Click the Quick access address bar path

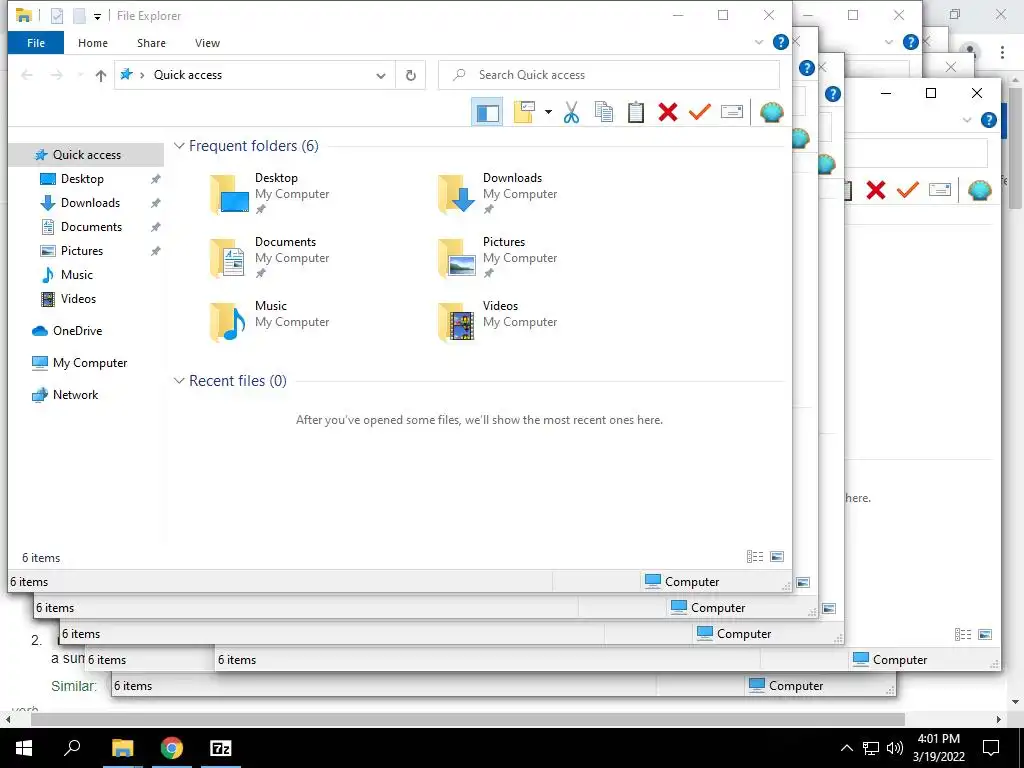[187, 75]
